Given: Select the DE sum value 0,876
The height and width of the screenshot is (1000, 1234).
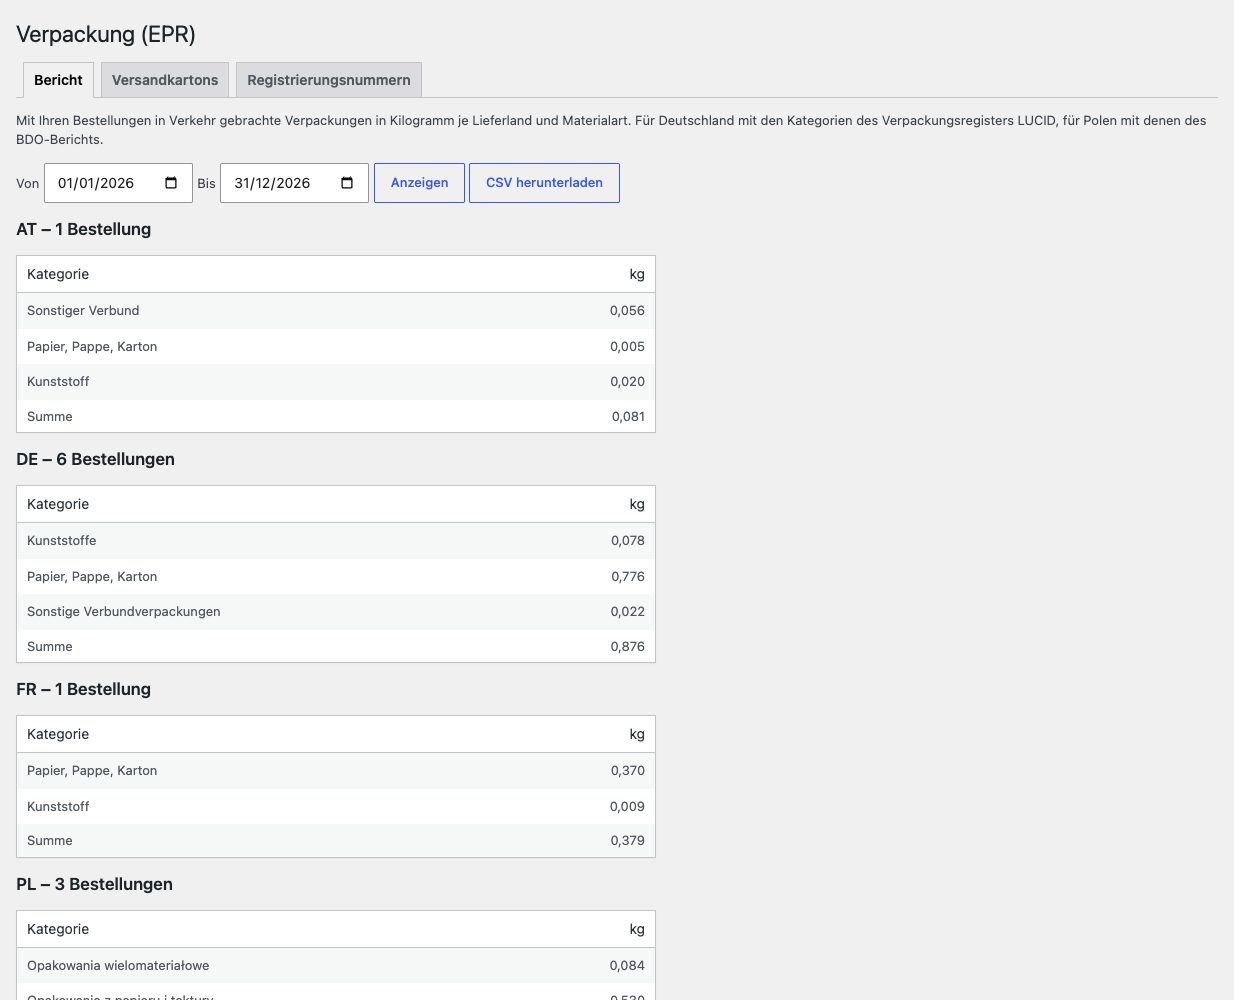Looking at the screenshot, I should coord(628,647).
